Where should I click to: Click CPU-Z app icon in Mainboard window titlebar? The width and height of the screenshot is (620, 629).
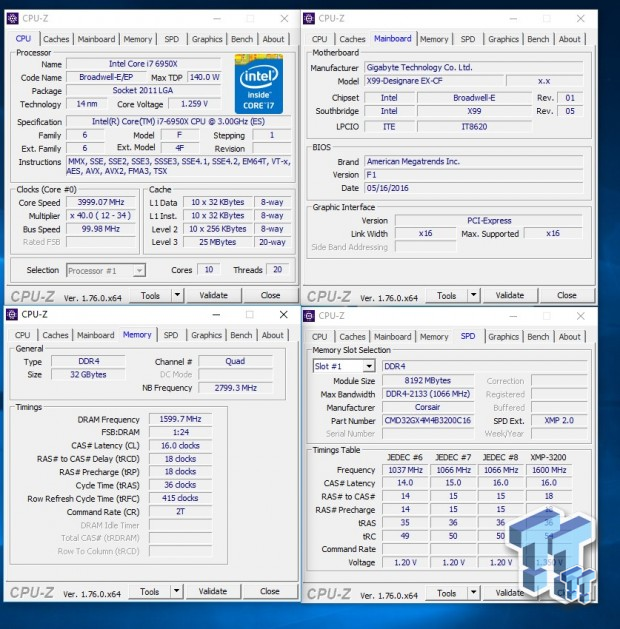309,18
